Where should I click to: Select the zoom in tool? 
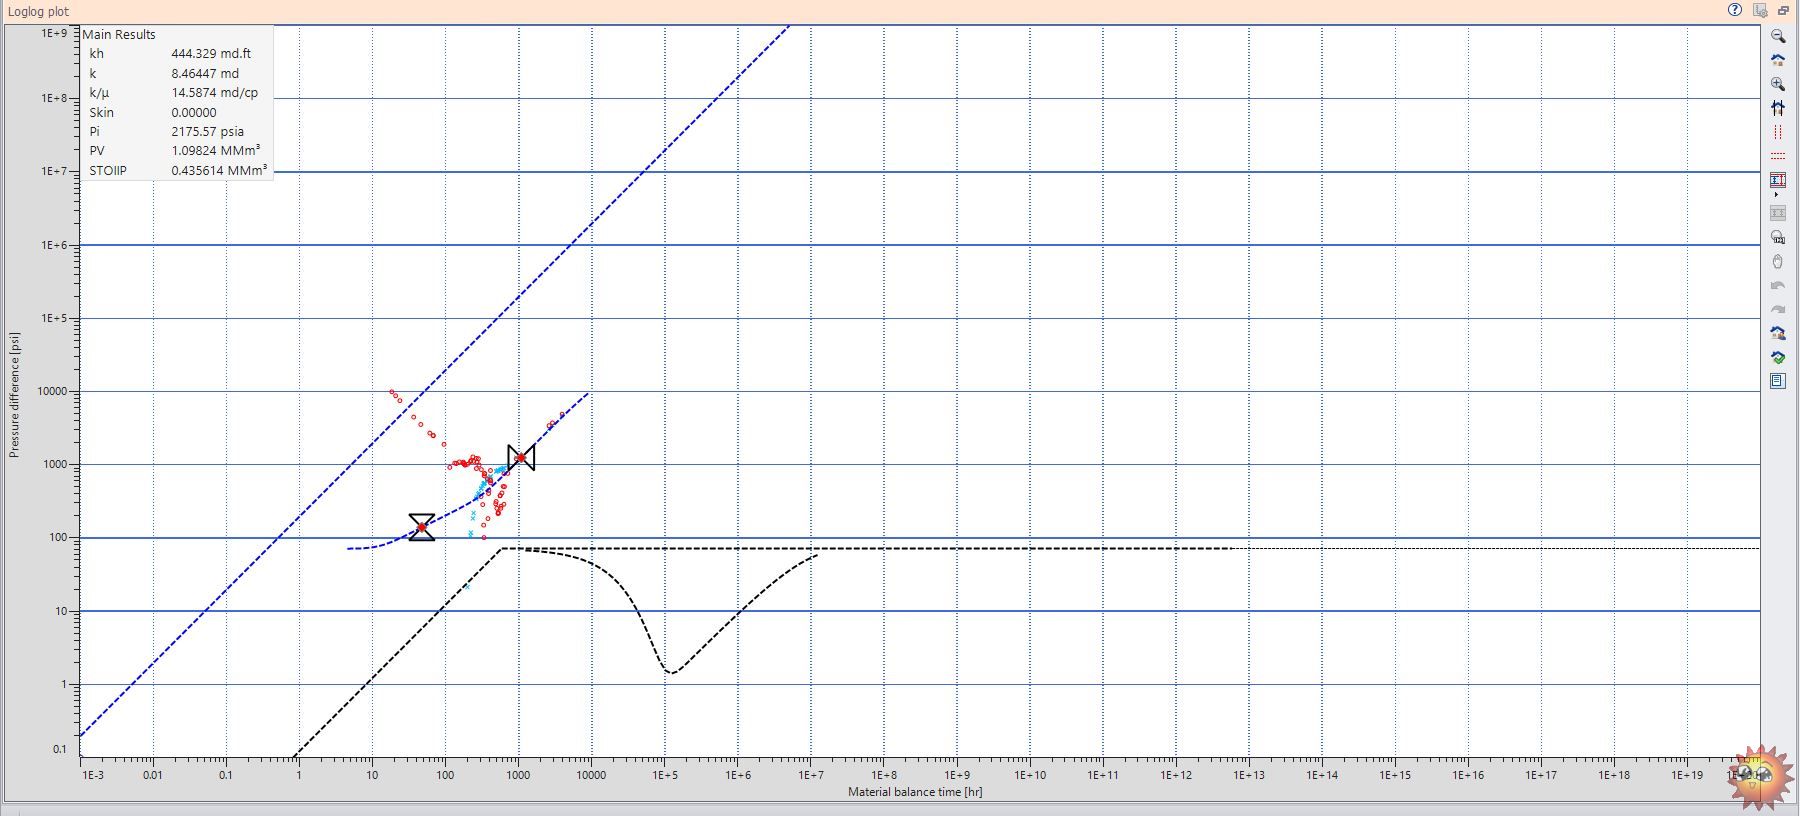(x=1778, y=84)
